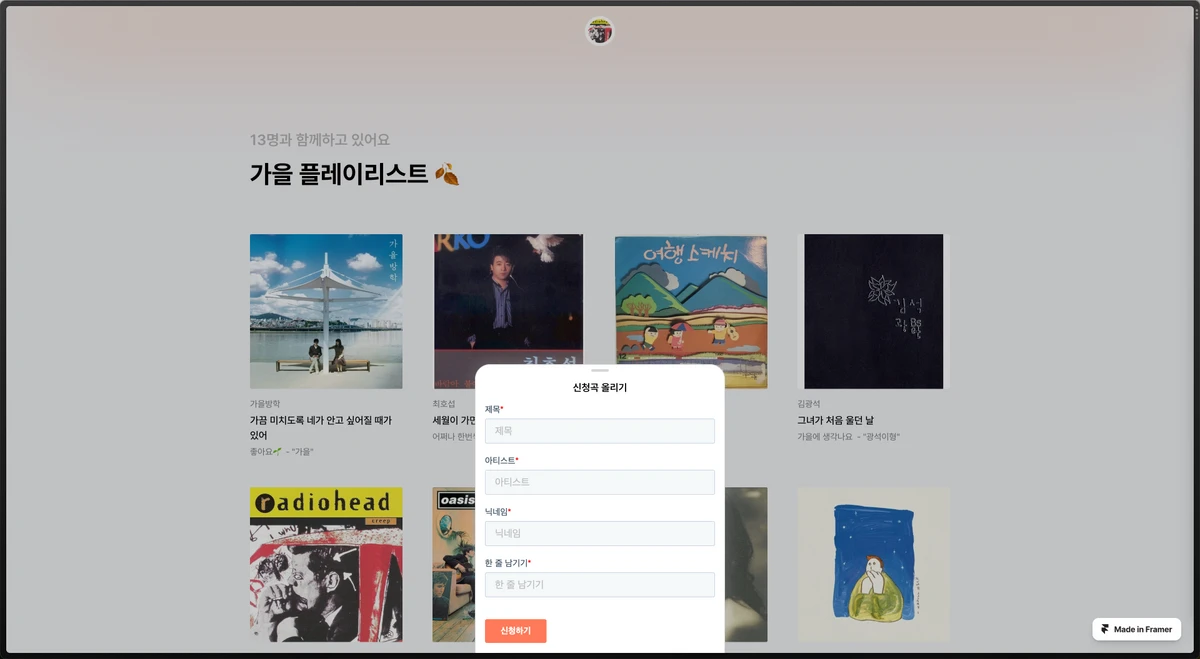Click the round profile avatar at top
Viewport: 1200px width, 659px height.
(x=599, y=31)
